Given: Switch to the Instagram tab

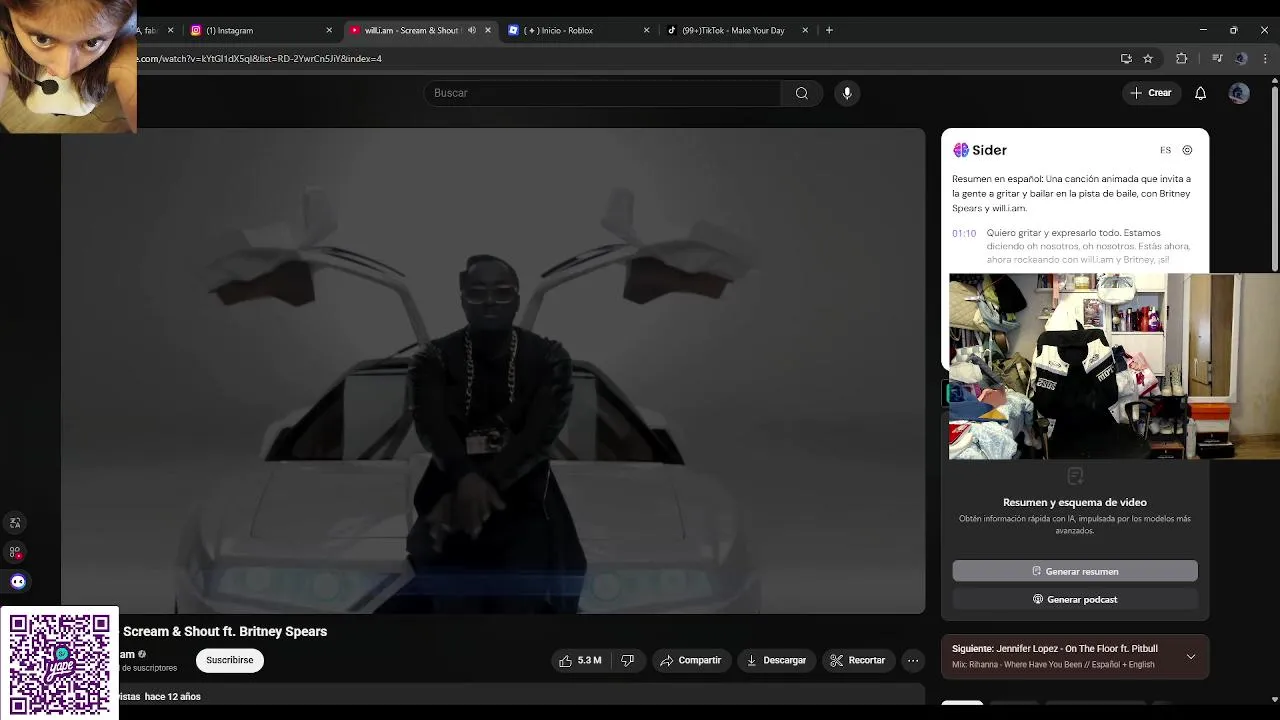Looking at the screenshot, I should (x=260, y=30).
